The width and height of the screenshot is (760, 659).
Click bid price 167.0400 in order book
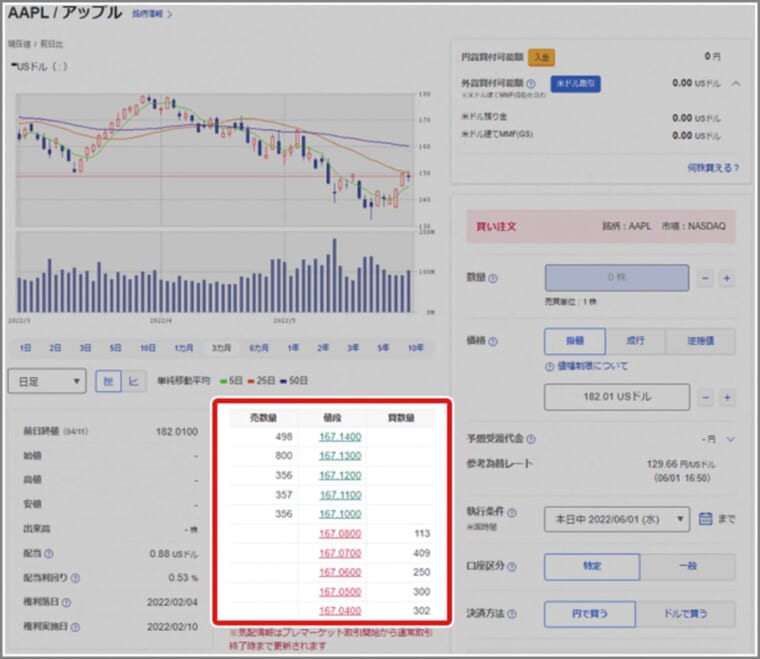[x=340, y=611]
